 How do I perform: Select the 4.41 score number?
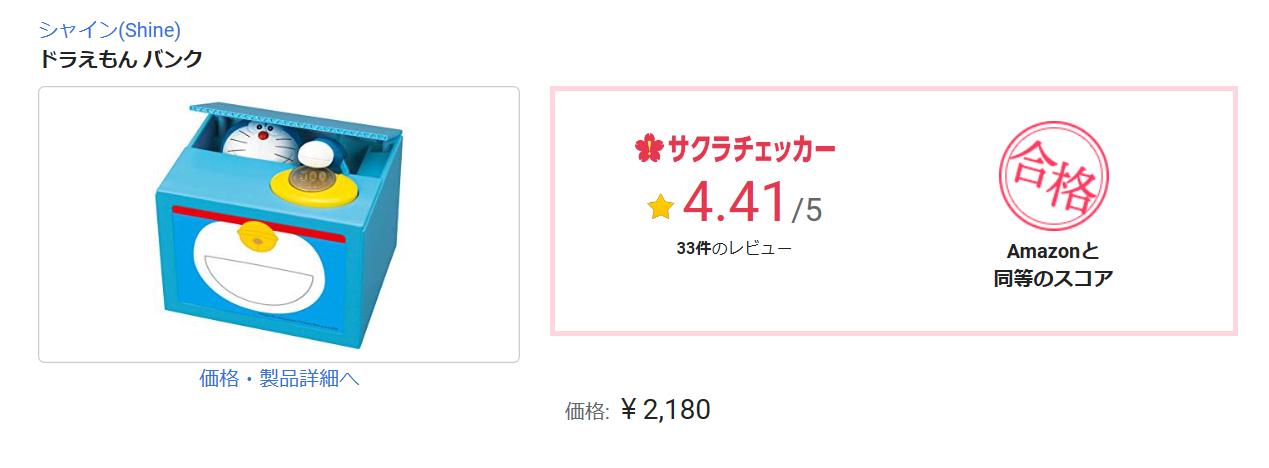735,203
